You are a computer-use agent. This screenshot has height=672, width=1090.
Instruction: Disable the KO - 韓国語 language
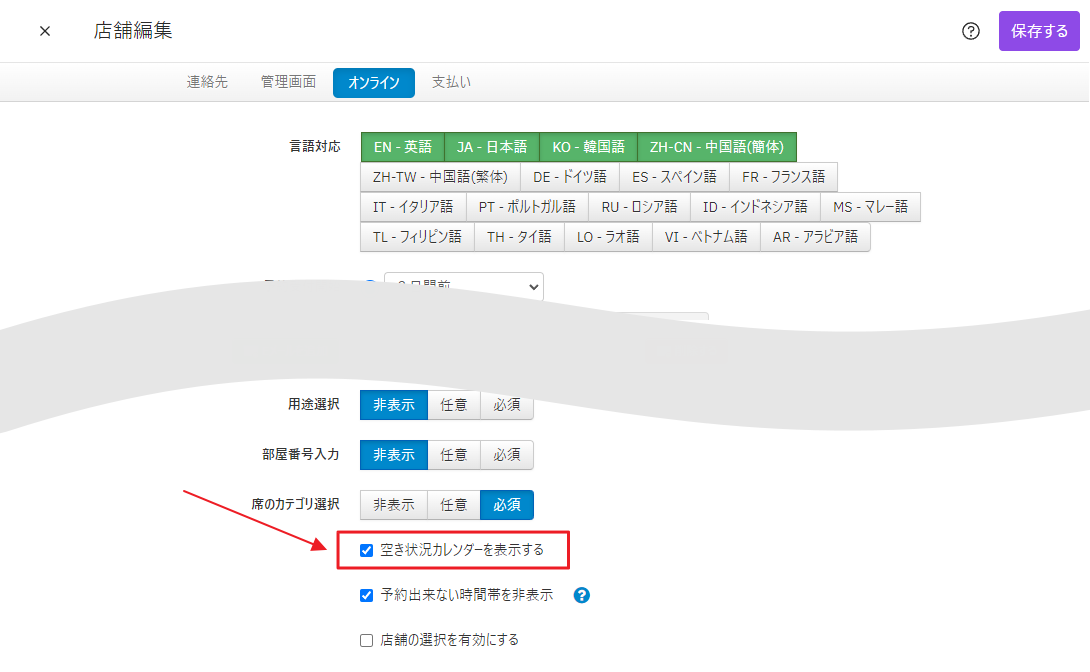coord(588,147)
